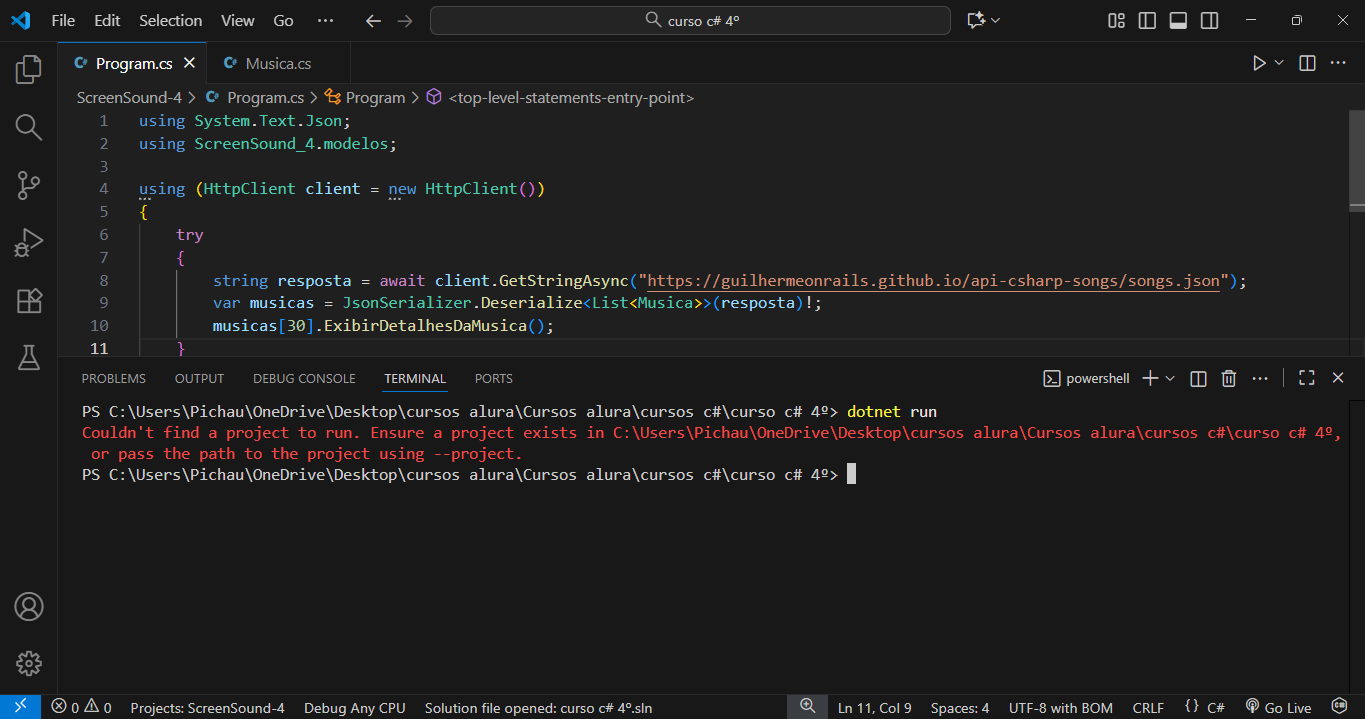Click Go Live in status bar
The height and width of the screenshot is (719, 1365).
point(1278,708)
